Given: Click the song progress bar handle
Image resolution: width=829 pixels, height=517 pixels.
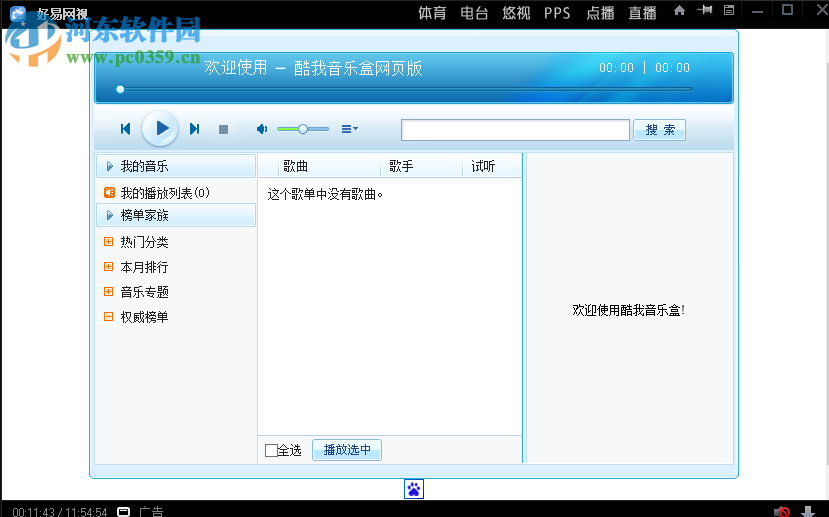Looking at the screenshot, I should pyautogui.click(x=120, y=89).
